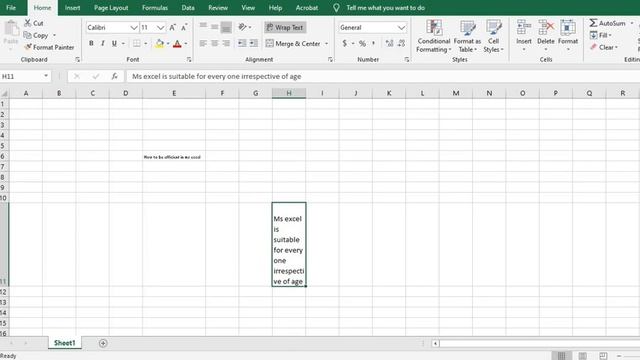Viewport: 640px width, 360px height.
Task: Open Cell Styles gallery
Action: (x=493, y=36)
